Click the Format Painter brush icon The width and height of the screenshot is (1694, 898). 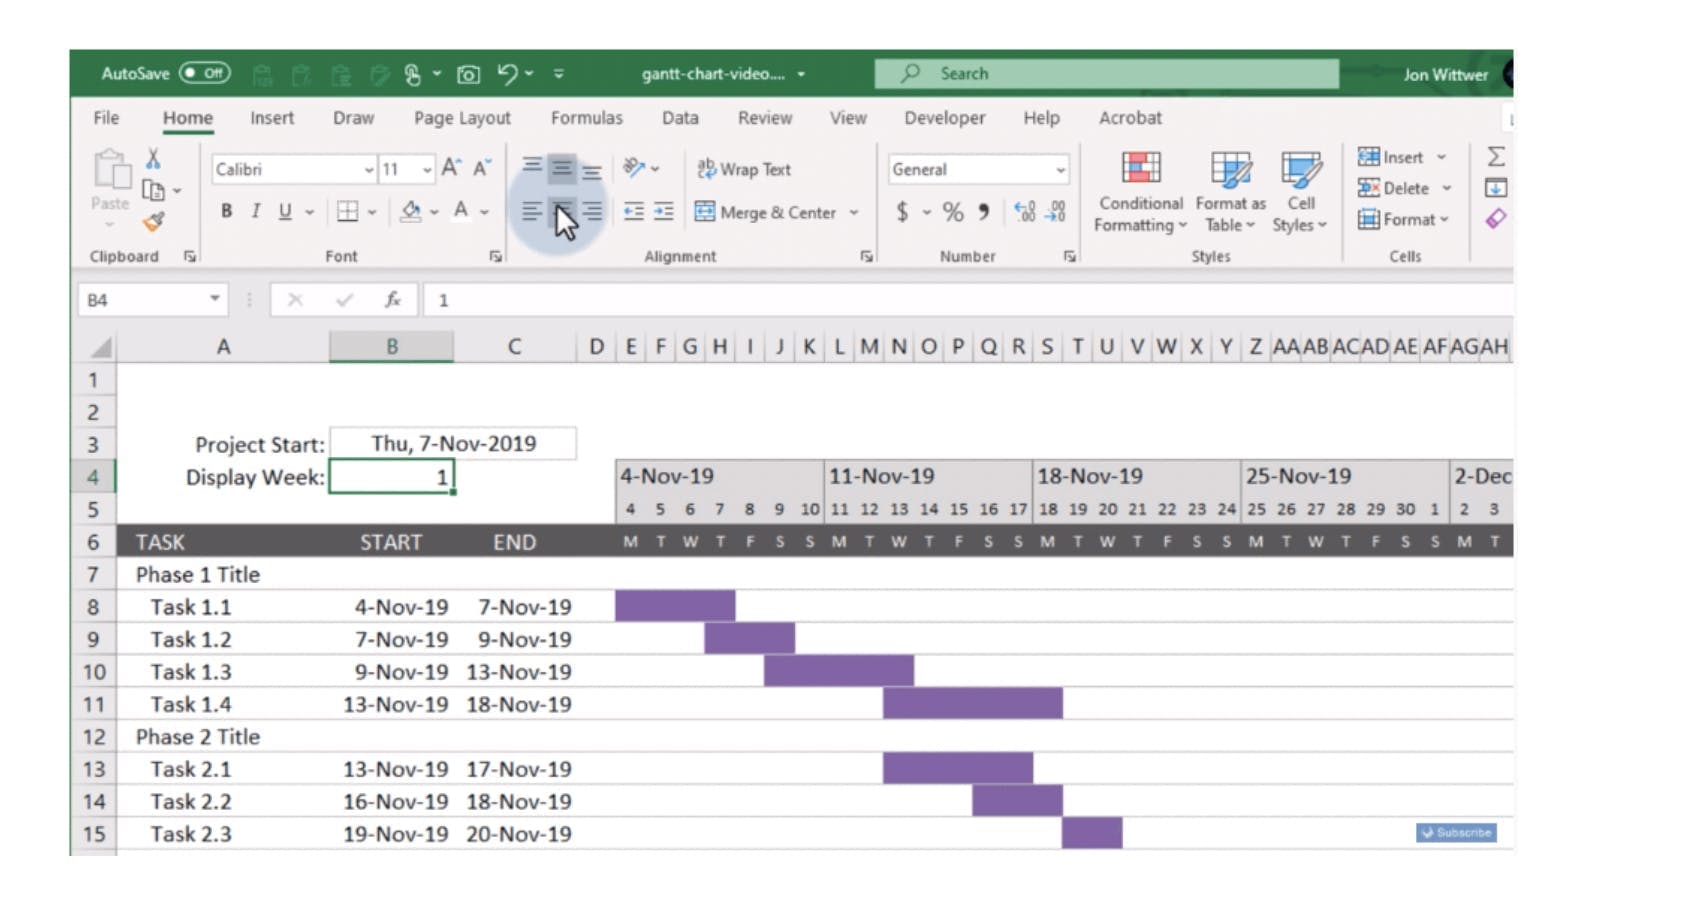(x=153, y=221)
